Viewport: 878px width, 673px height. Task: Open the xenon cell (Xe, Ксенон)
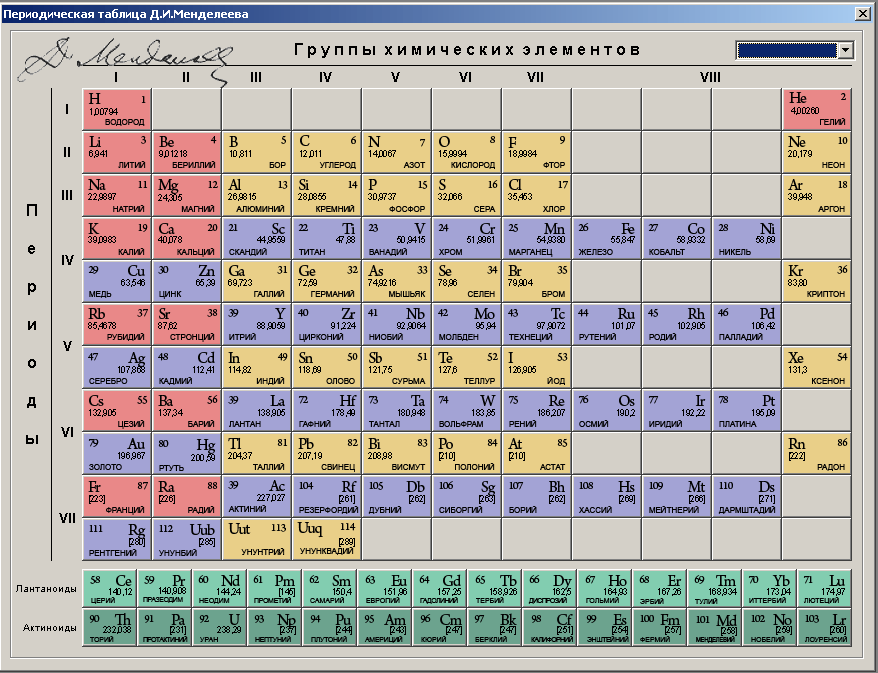[x=817, y=367]
